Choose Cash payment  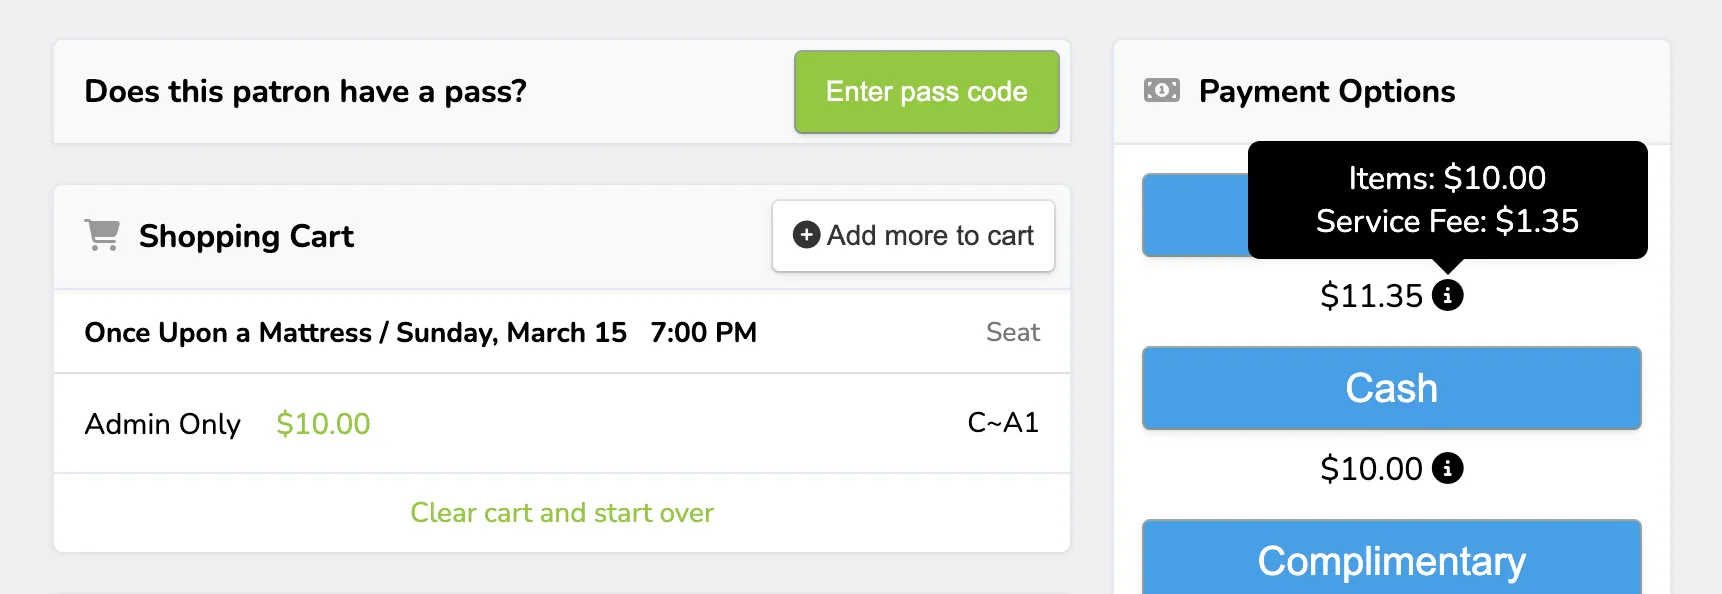tap(1391, 389)
